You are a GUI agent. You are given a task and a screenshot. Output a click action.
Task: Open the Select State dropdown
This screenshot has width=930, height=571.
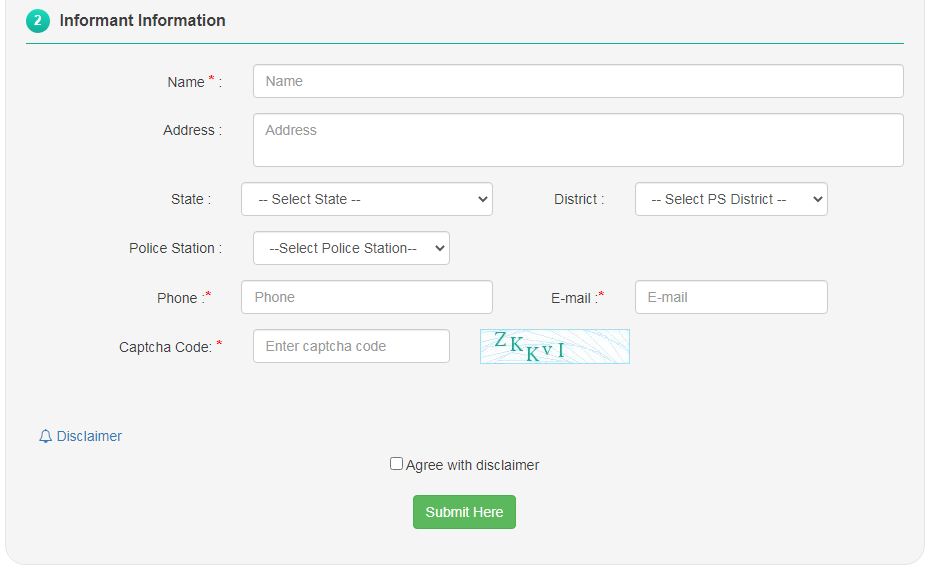pyautogui.click(x=366, y=199)
